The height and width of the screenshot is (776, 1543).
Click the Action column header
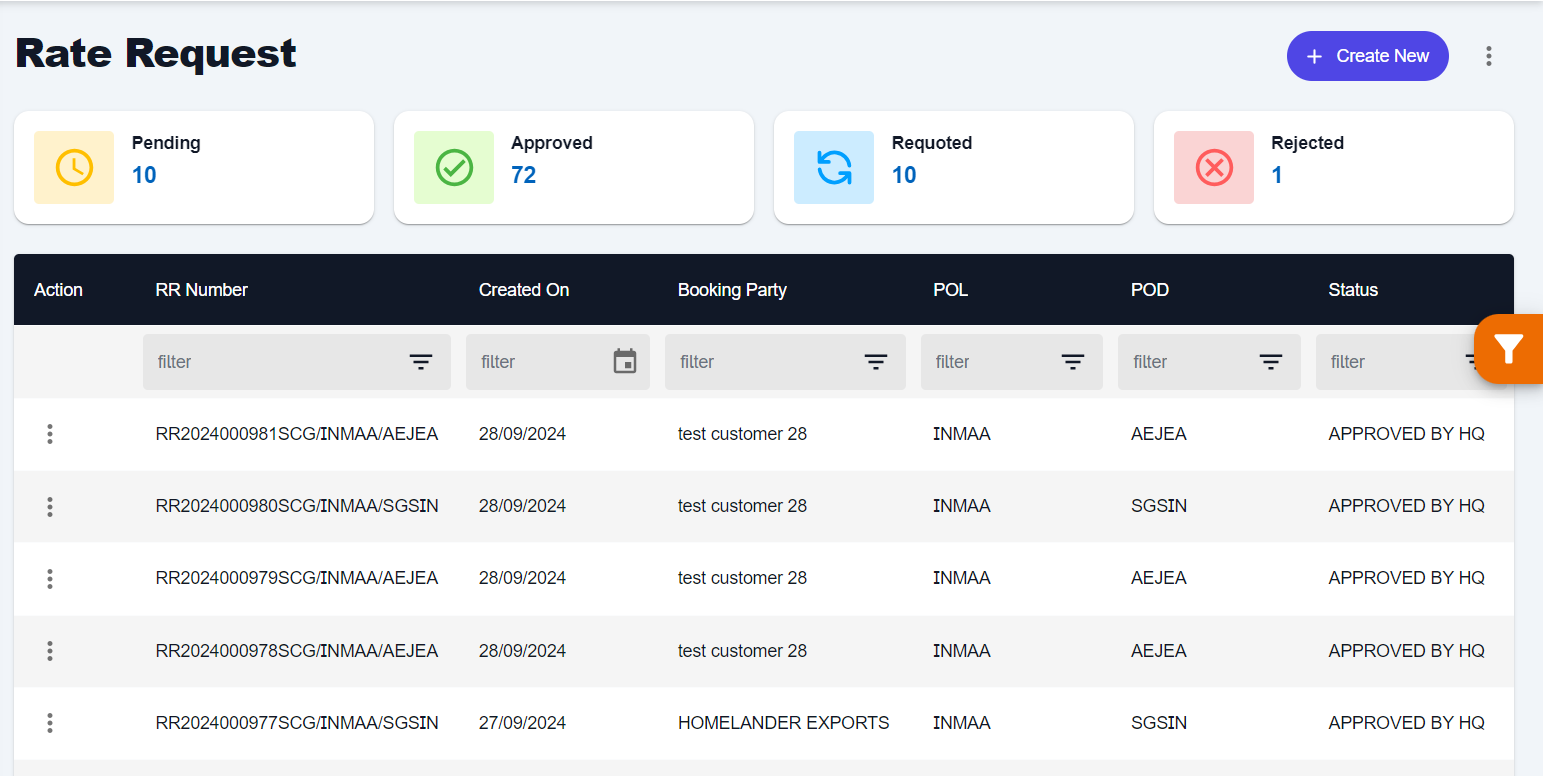(58, 290)
